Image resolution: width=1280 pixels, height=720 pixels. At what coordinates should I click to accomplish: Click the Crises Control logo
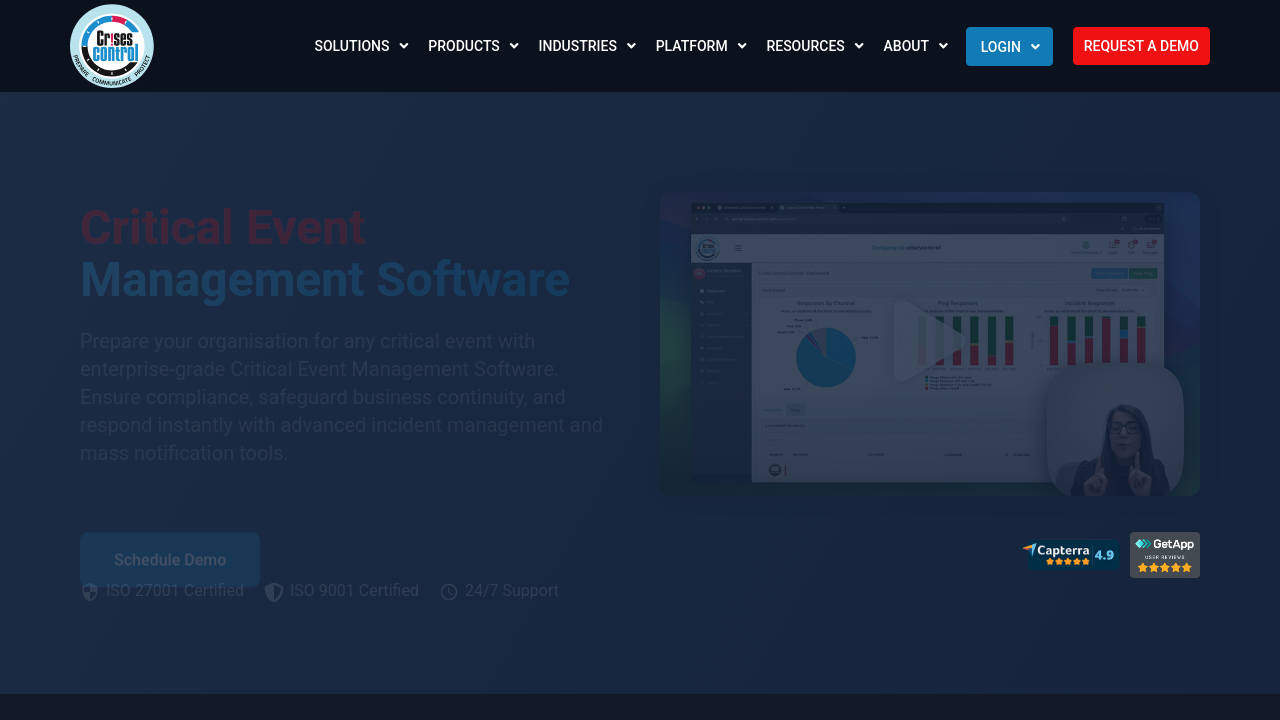tap(112, 46)
